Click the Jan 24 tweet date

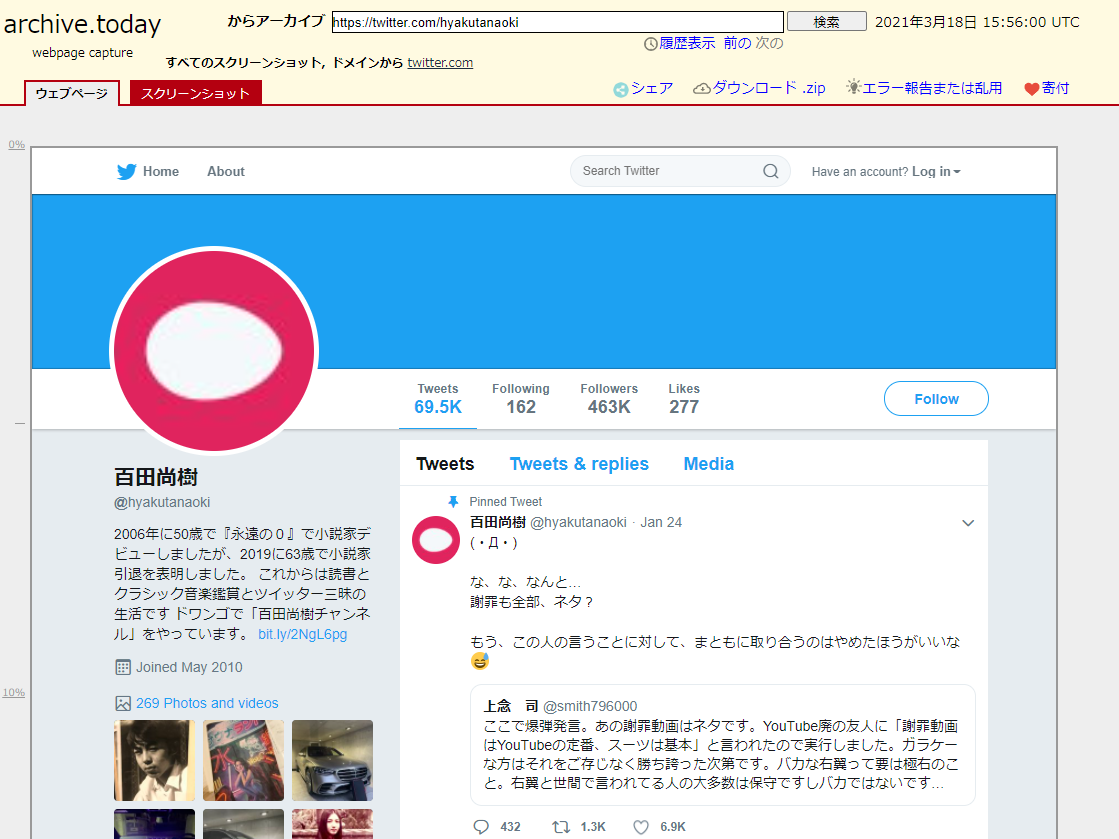click(x=661, y=522)
